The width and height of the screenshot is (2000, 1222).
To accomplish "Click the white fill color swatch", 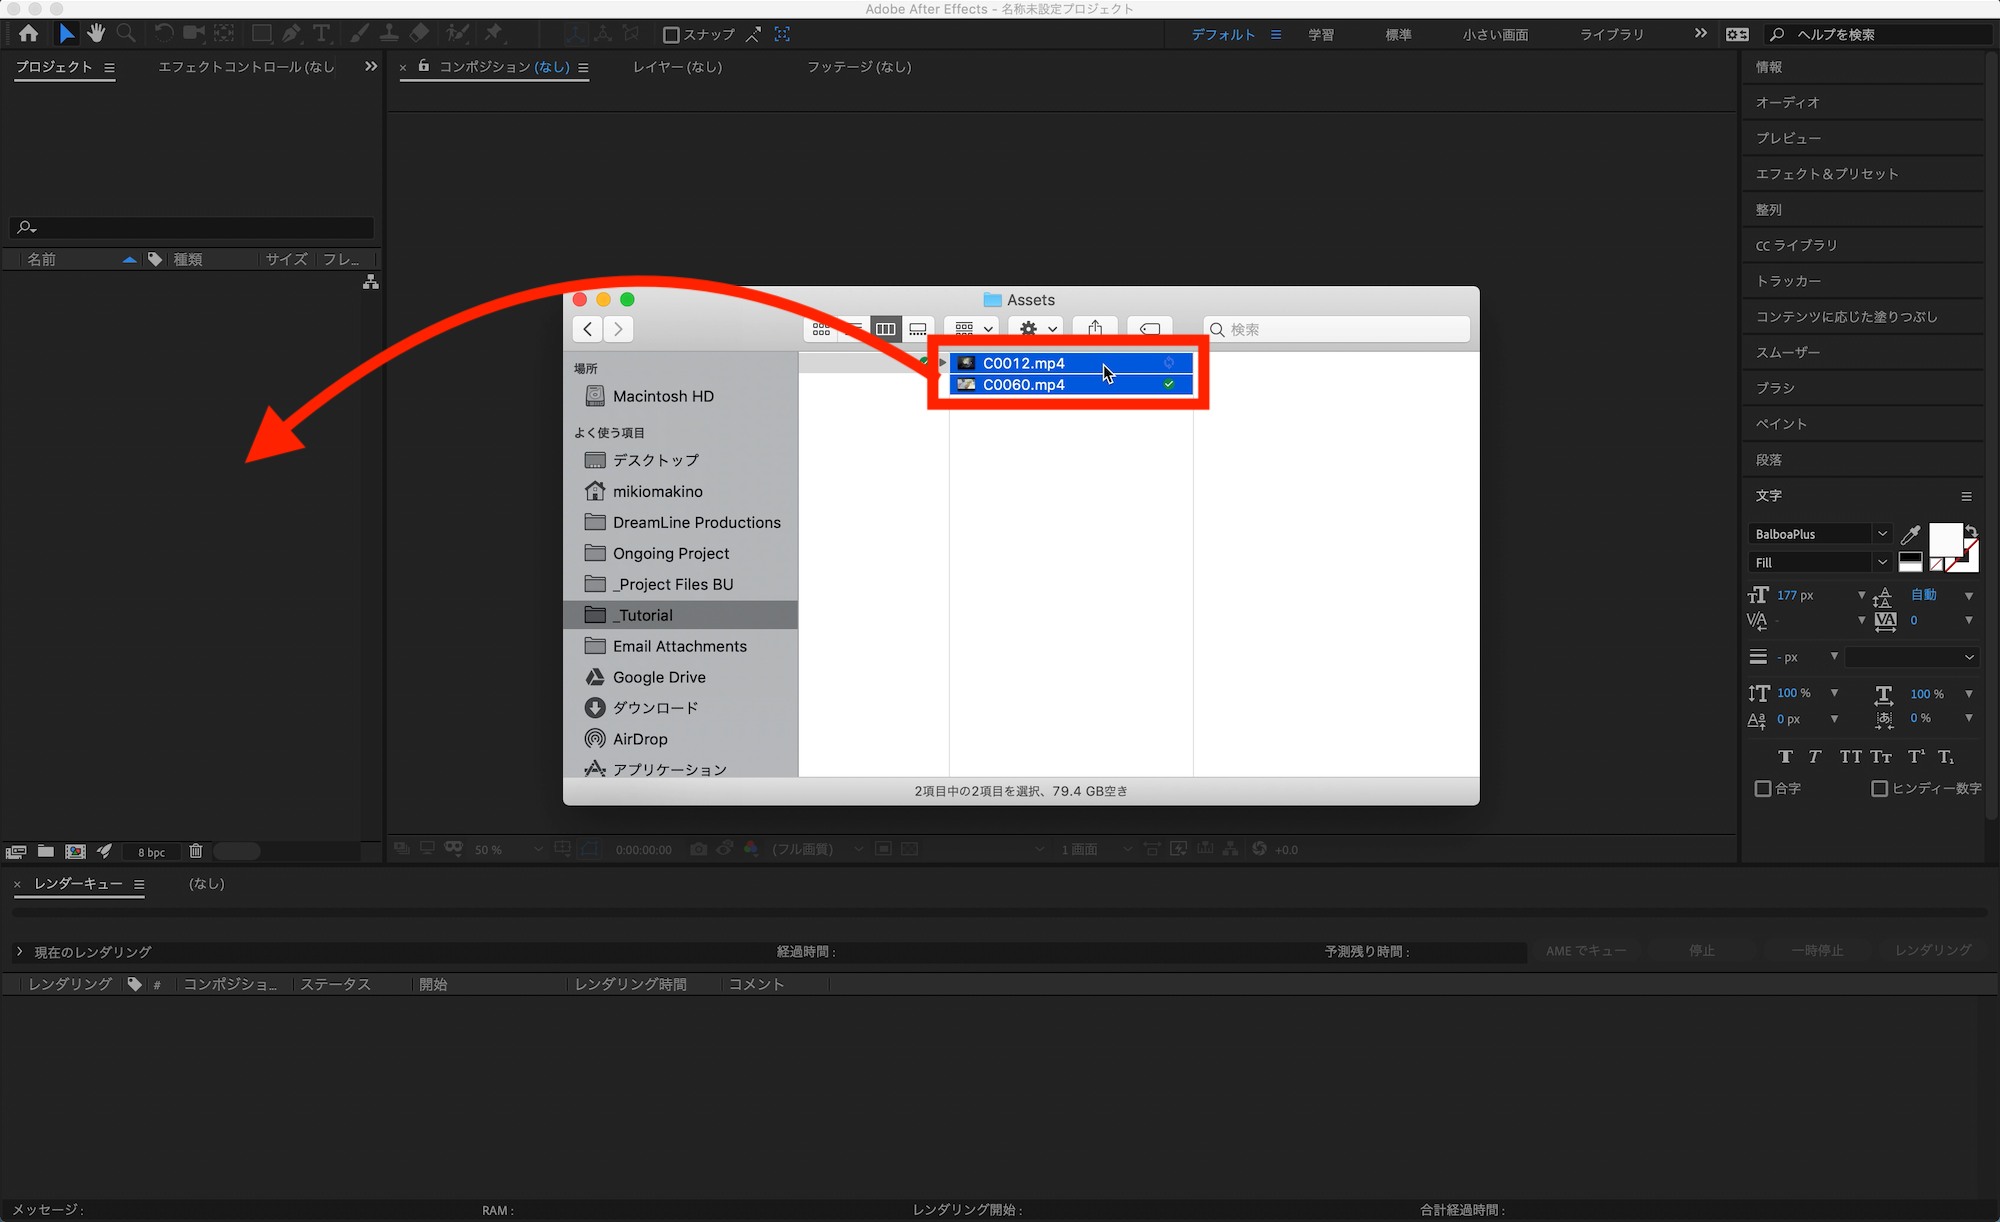I will (1944, 541).
